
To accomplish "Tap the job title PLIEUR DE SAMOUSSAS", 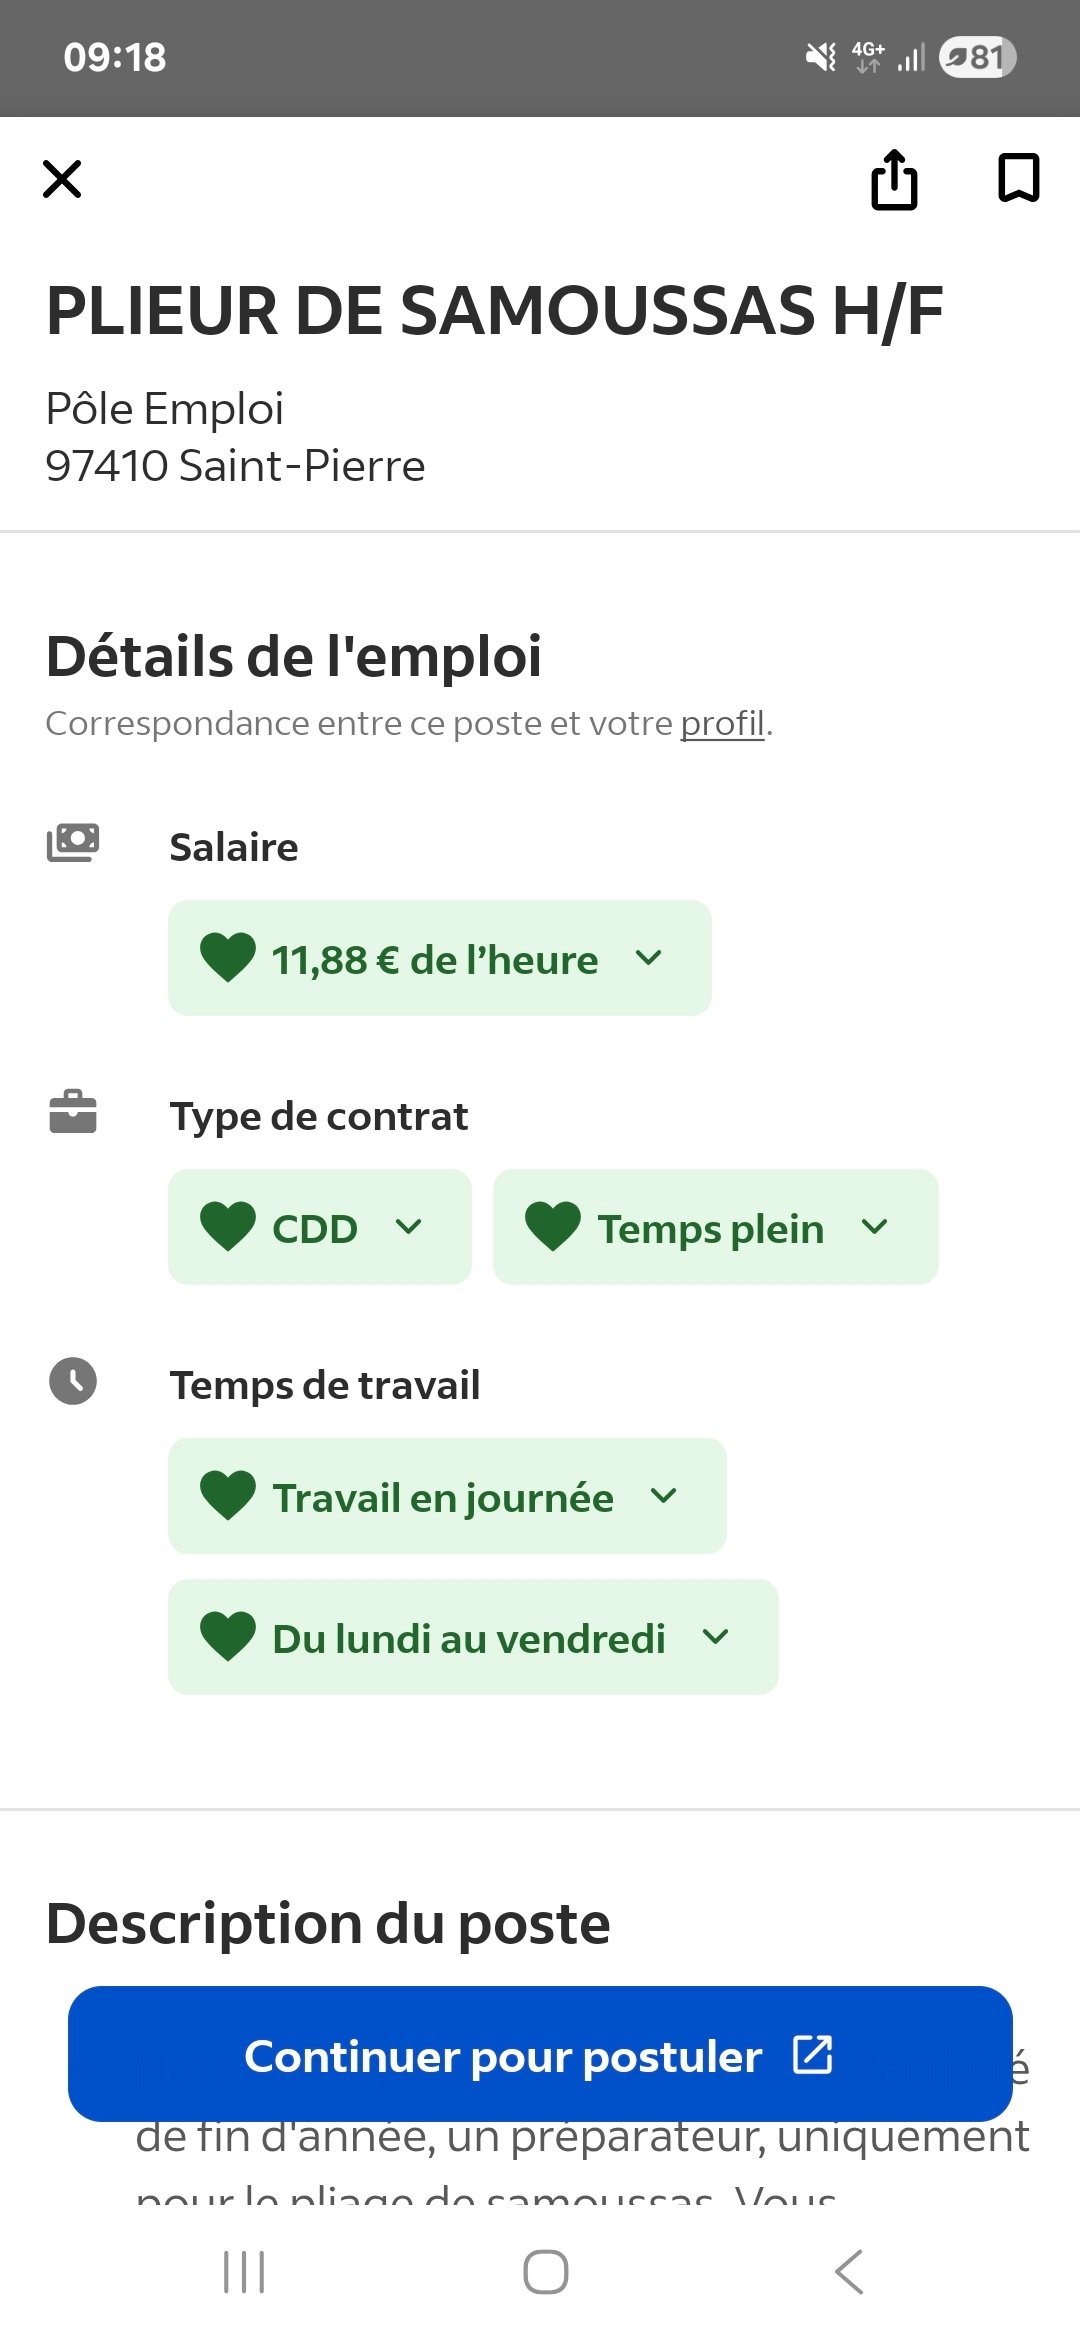I will point(495,310).
